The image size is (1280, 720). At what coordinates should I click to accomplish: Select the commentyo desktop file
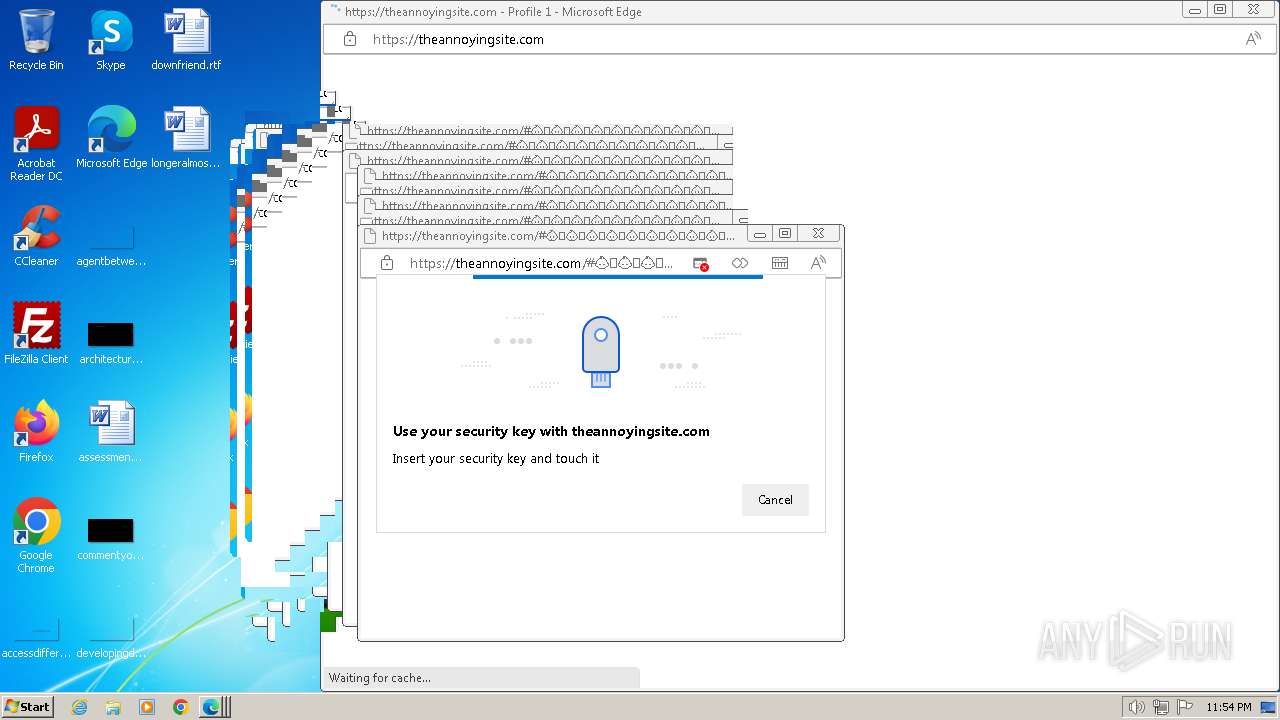click(x=111, y=539)
